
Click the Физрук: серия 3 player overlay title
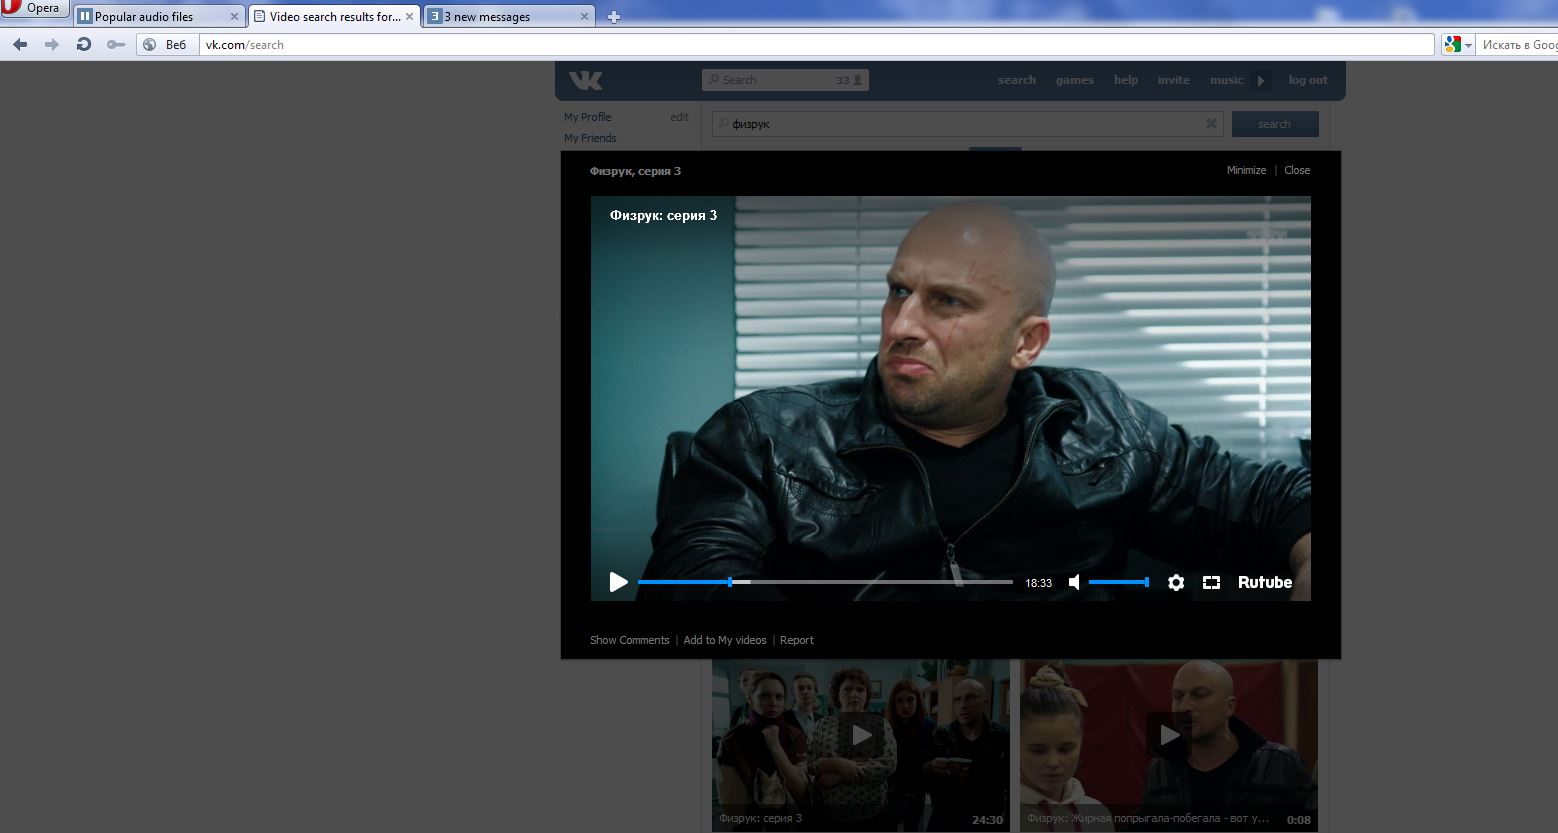(663, 215)
